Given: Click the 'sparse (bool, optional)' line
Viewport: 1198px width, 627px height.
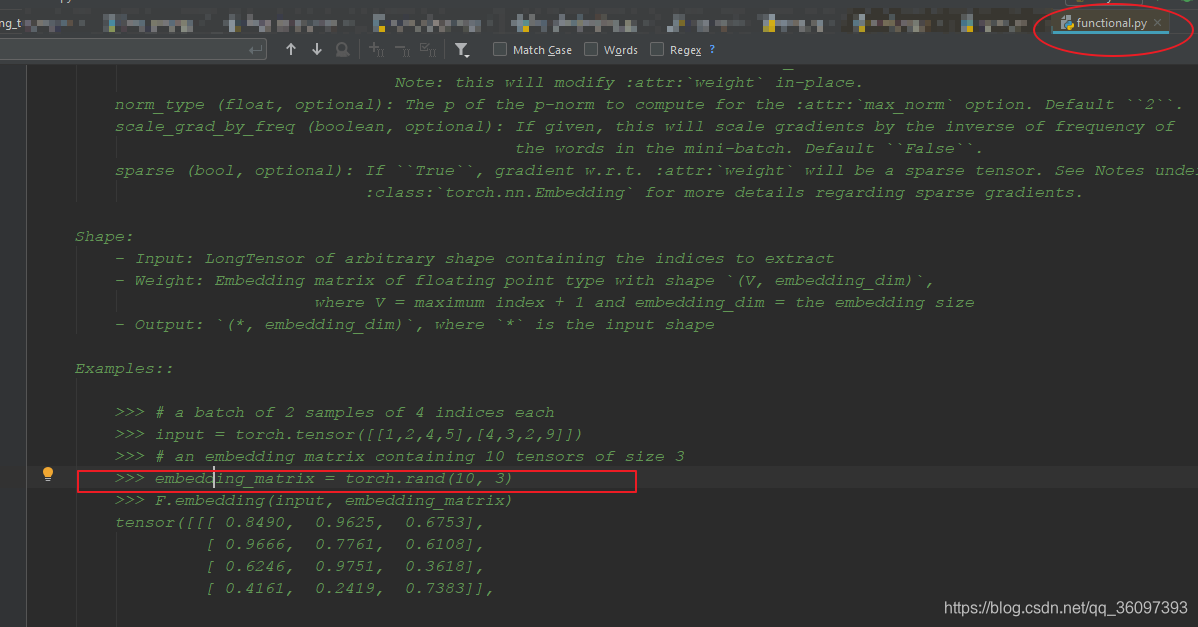Looking at the screenshot, I should [x=656, y=170].
